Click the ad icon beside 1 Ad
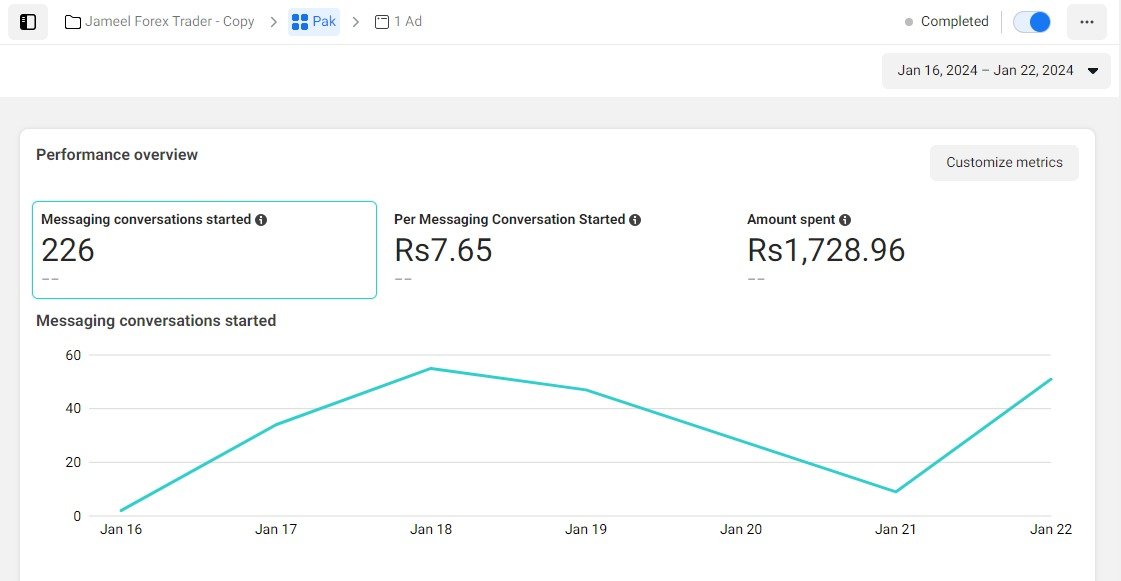This screenshot has width=1121, height=581. point(382,22)
